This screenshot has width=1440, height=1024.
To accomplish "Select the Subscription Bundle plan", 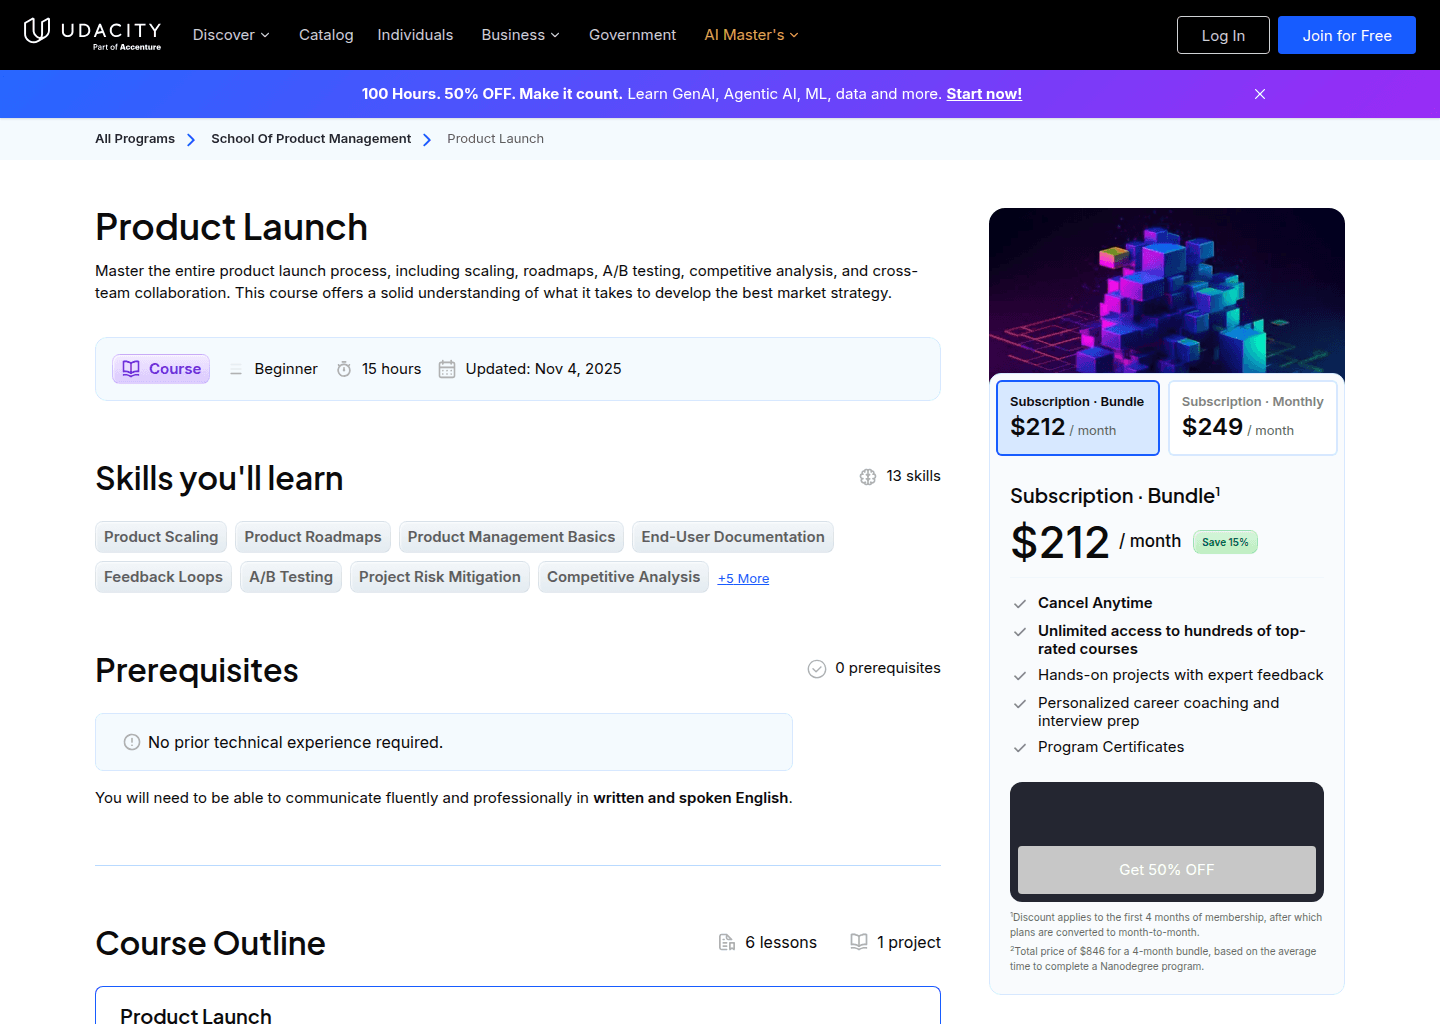I will click(x=1077, y=417).
